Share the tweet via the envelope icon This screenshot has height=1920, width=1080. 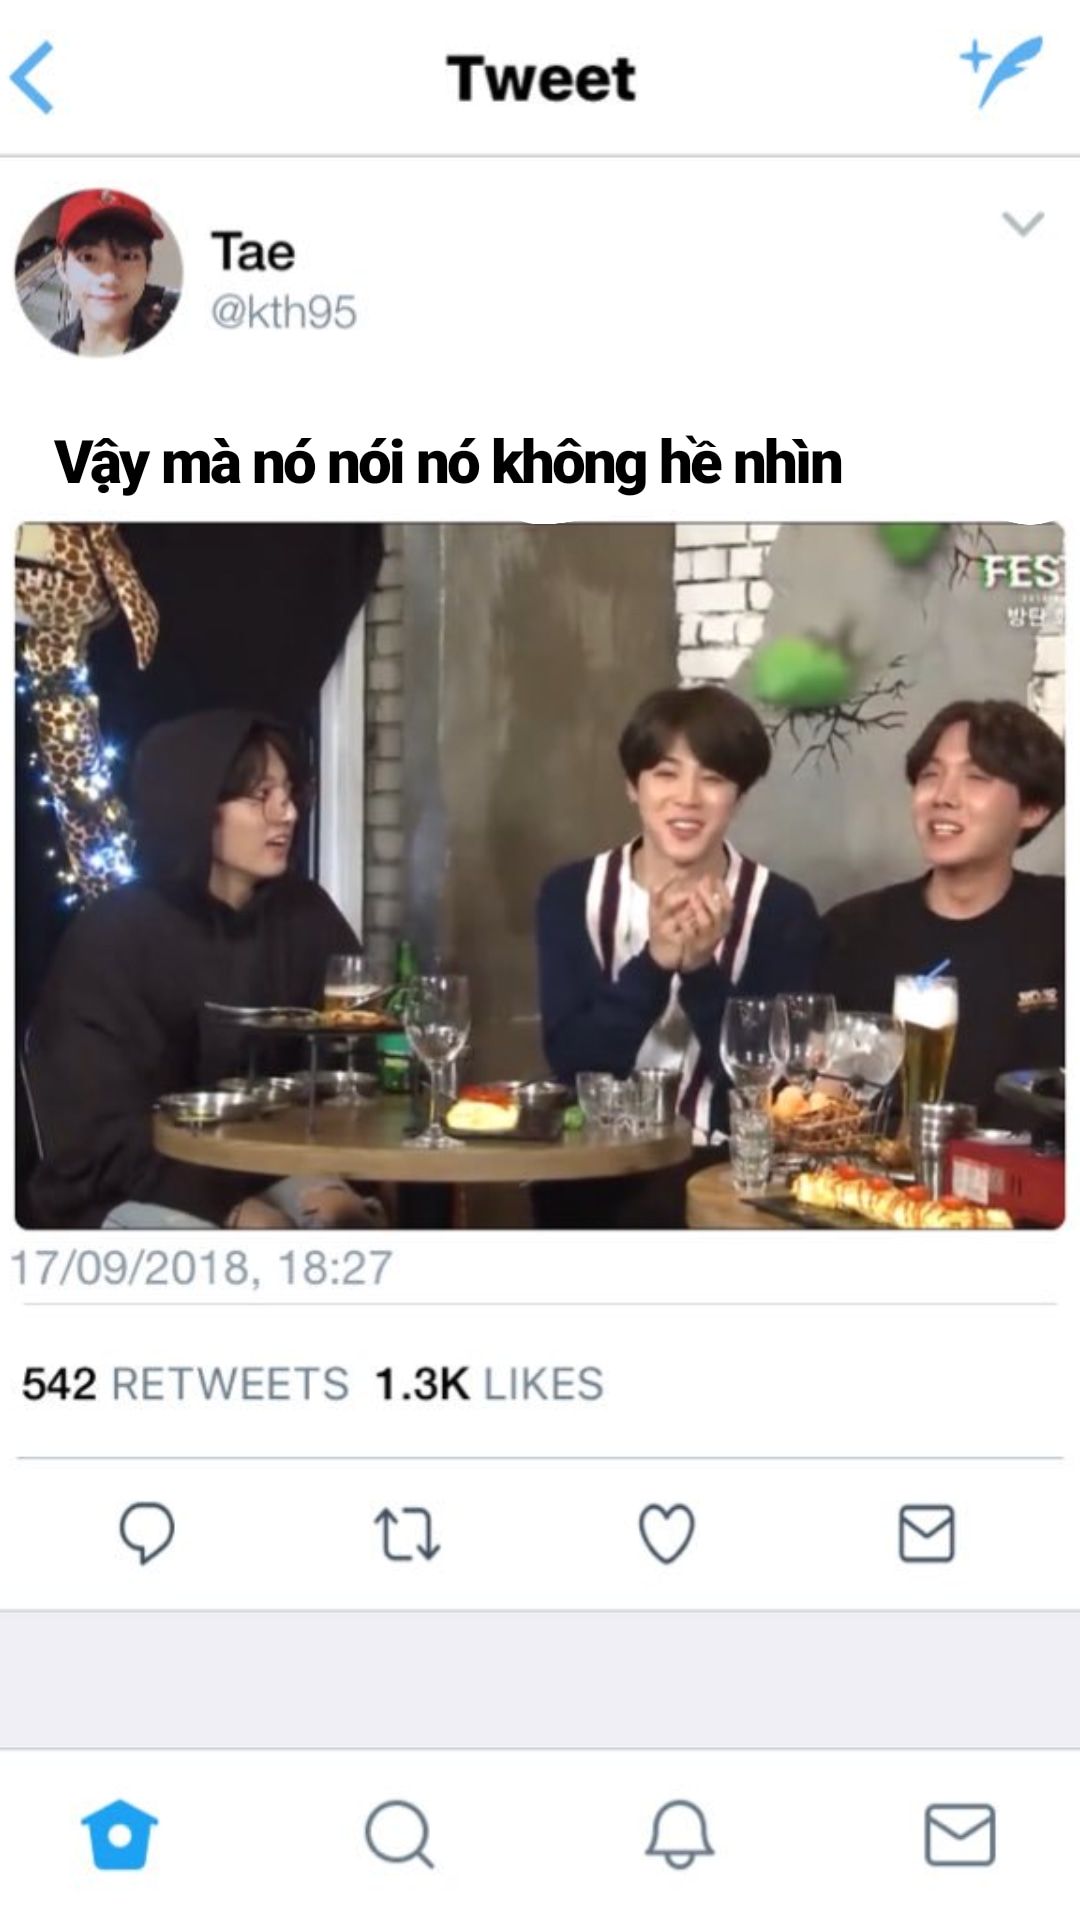pos(927,1533)
